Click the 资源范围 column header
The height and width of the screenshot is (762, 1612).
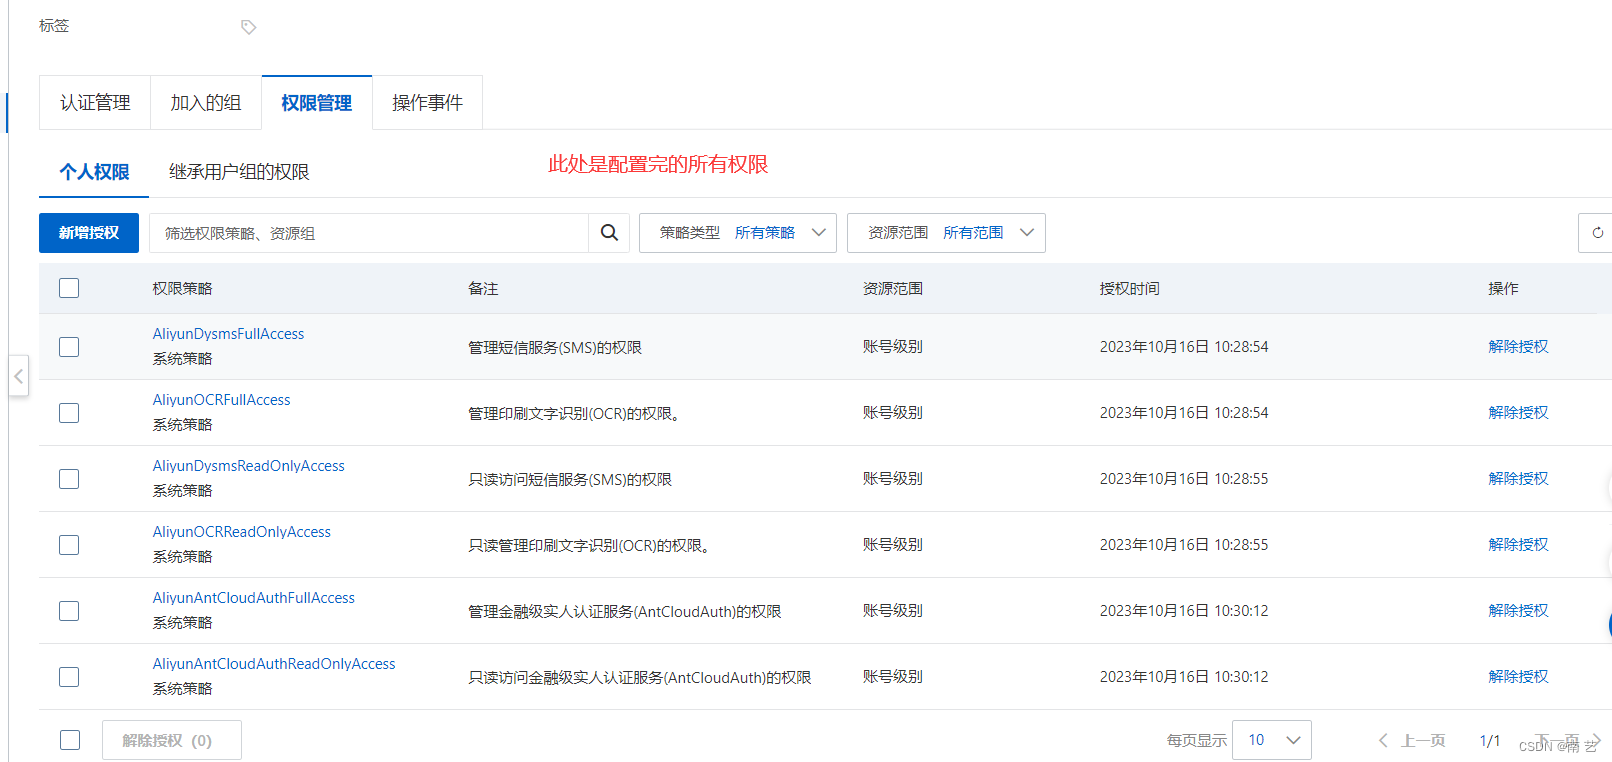(x=892, y=288)
